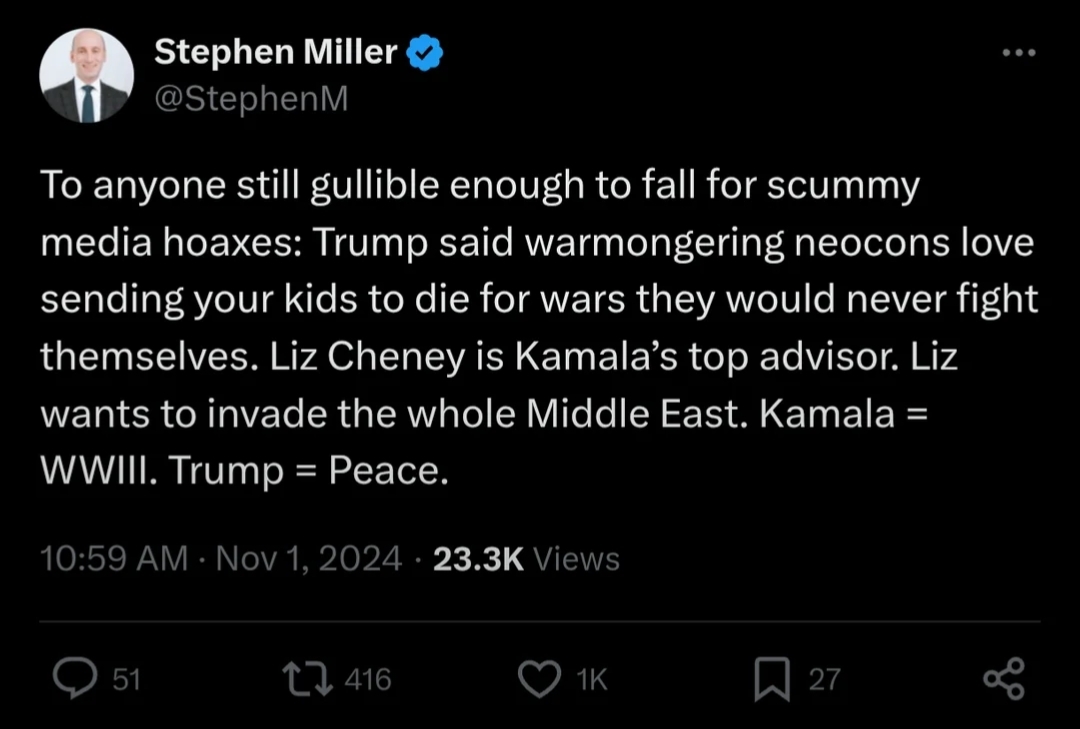Bookmark this post using the bookmark icon

[771, 679]
